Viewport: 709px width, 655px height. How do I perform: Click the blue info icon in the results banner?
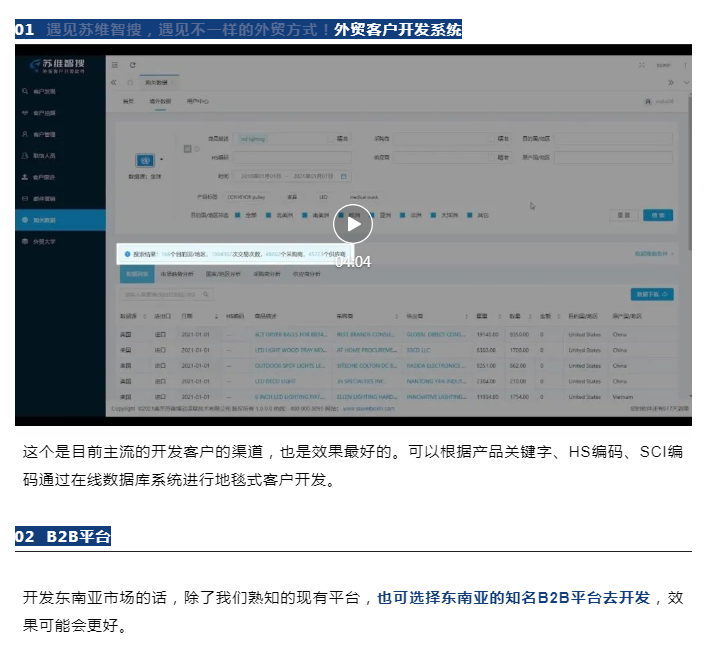[128, 254]
